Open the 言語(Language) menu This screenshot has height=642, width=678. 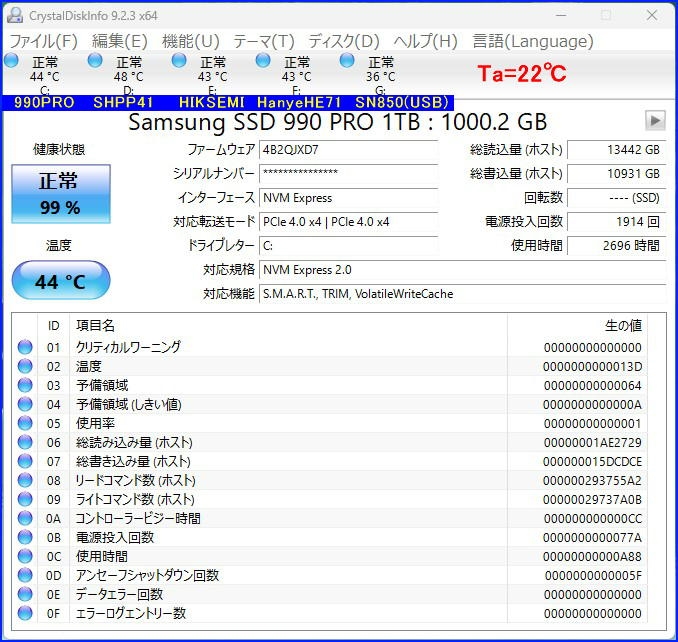[x=533, y=41]
